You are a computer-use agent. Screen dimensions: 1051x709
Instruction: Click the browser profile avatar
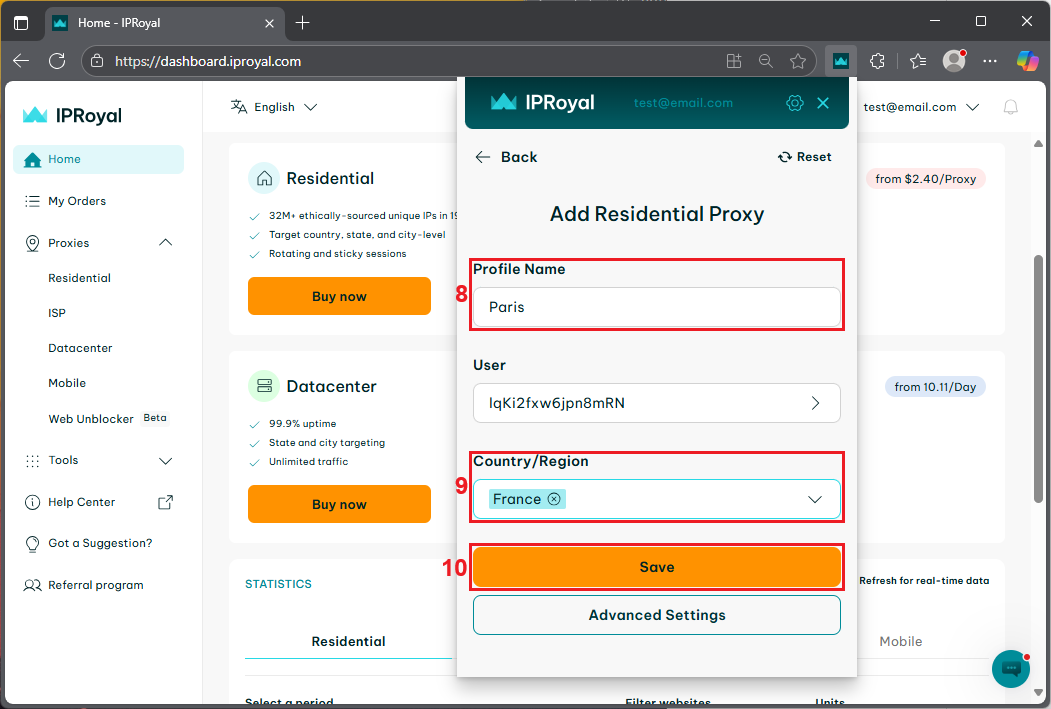tap(954, 61)
